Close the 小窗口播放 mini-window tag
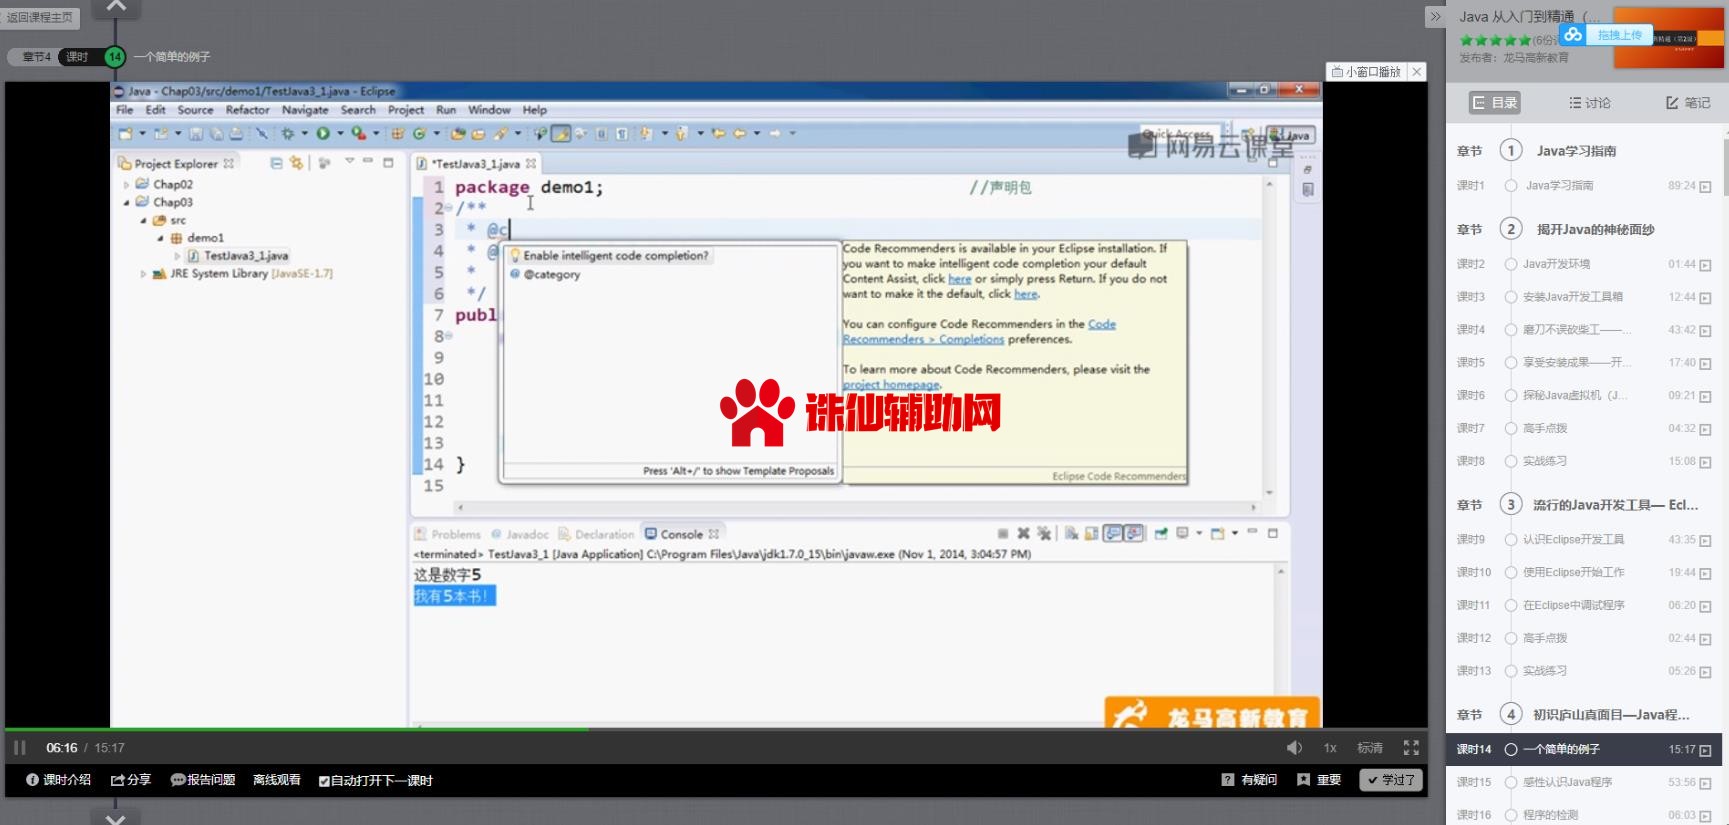This screenshot has width=1729, height=825. click(x=1416, y=72)
